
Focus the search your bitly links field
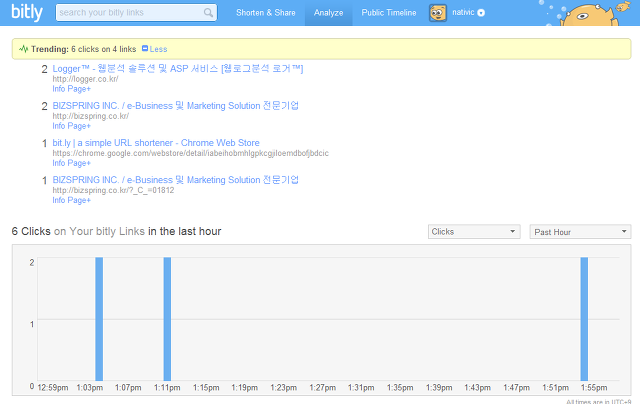pos(128,13)
